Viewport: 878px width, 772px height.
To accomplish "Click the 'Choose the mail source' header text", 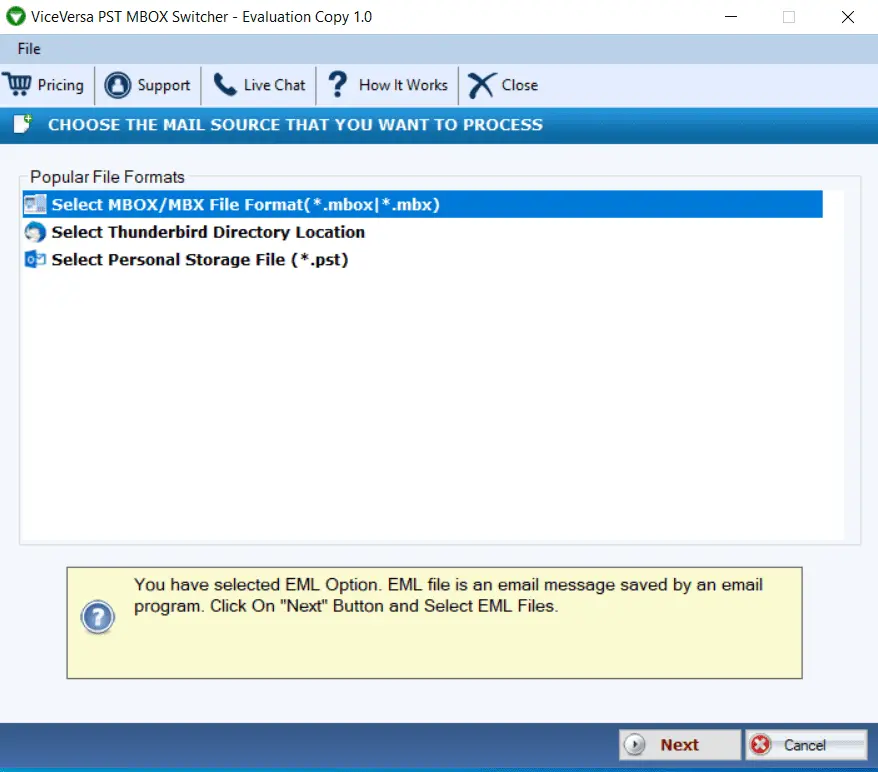I will [295, 125].
